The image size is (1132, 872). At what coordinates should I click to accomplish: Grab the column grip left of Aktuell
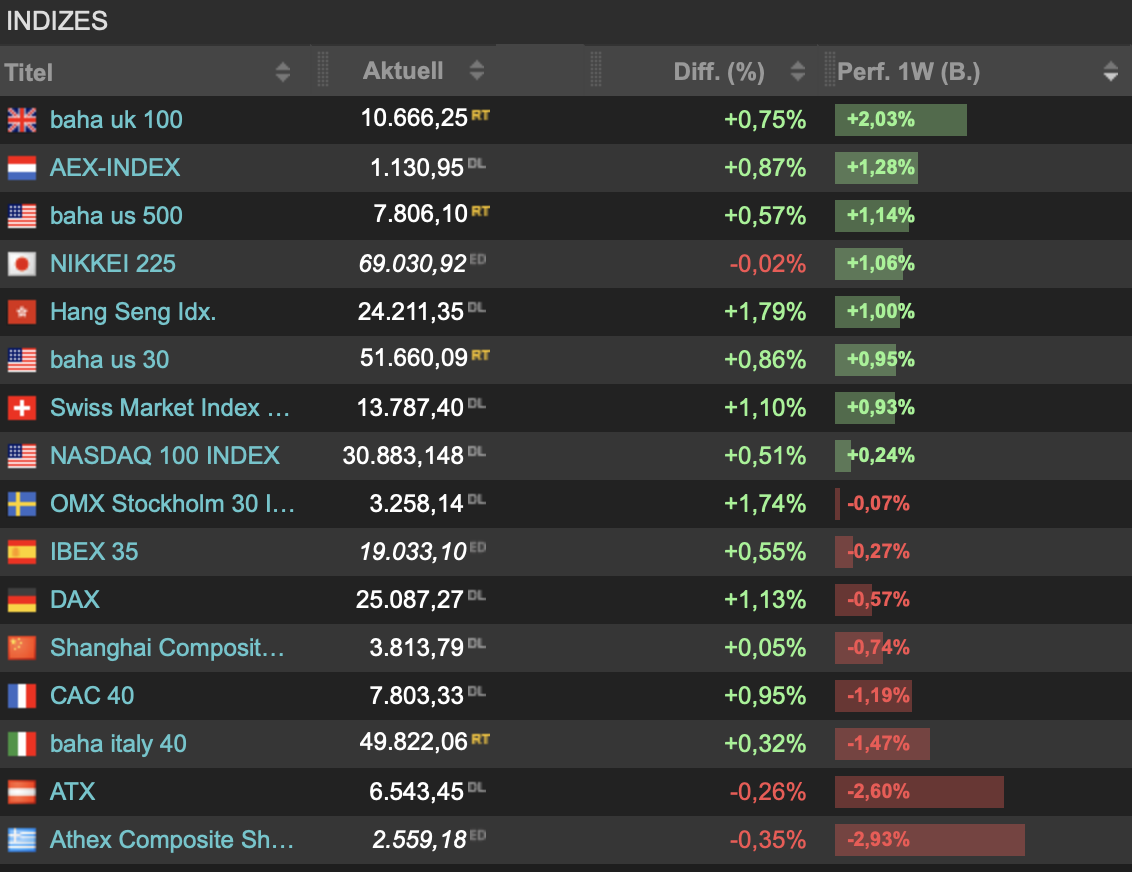pos(323,70)
